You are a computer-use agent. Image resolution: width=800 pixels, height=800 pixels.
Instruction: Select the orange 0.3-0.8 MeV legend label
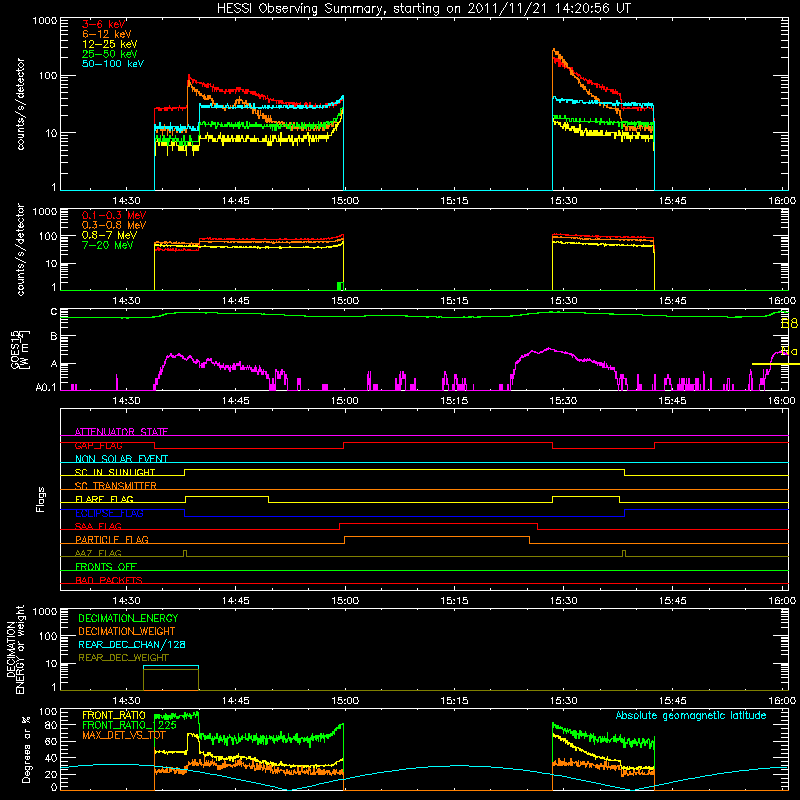click(114, 225)
